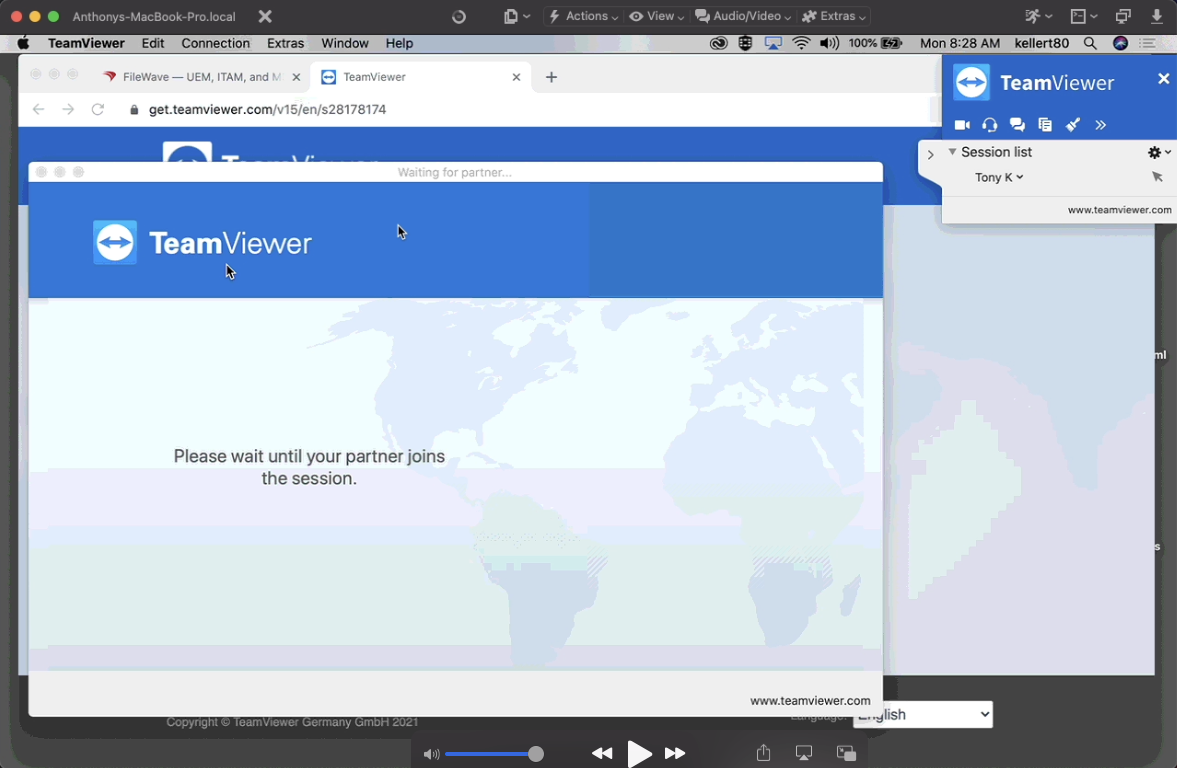Open the Apple menu
The image size is (1177, 768).
23,44
